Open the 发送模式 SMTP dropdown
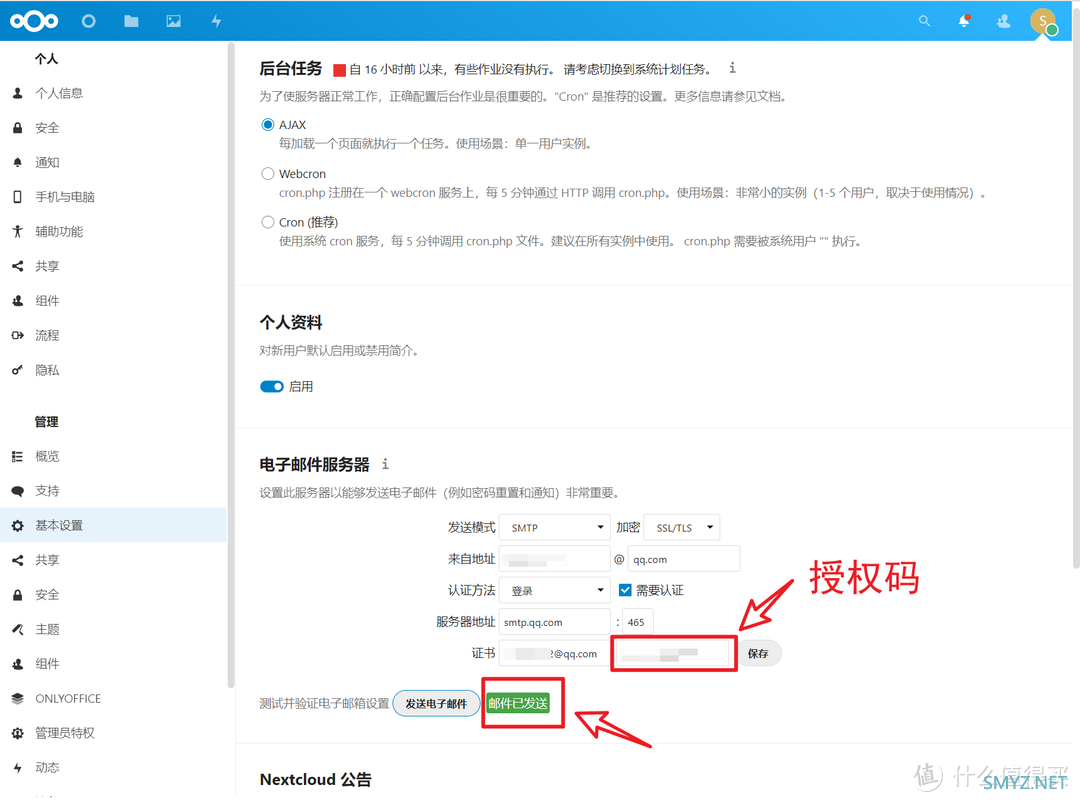Screen dimensions: 1080x802 [x=554, y=527]
